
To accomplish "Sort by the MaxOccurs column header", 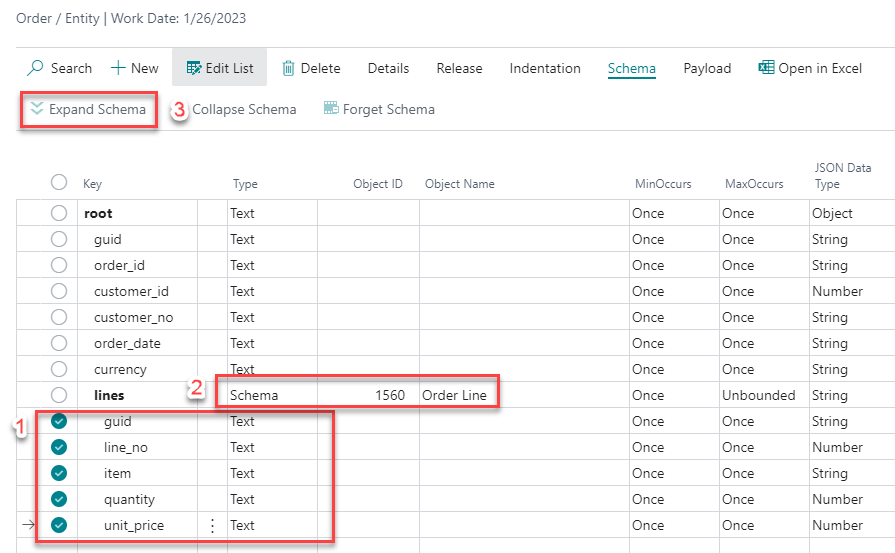I will [x=754, y=184].
